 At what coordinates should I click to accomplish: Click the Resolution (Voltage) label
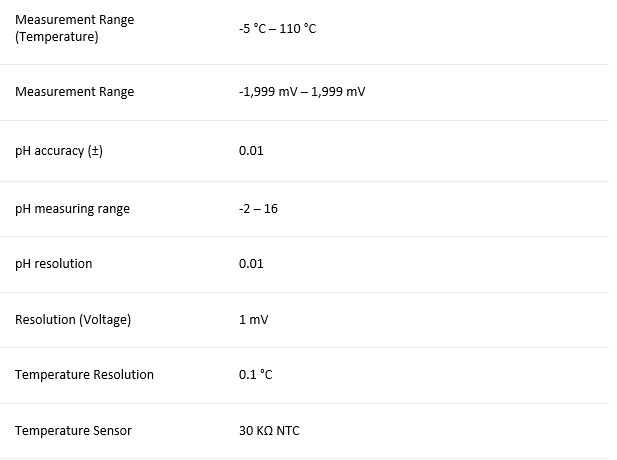pyautogui.click(x=73, y=320)
